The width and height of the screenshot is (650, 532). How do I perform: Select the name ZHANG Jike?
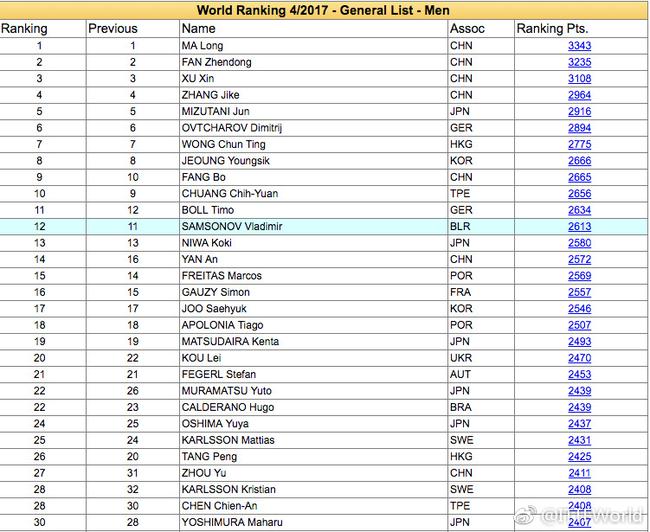tap(211, 95)
